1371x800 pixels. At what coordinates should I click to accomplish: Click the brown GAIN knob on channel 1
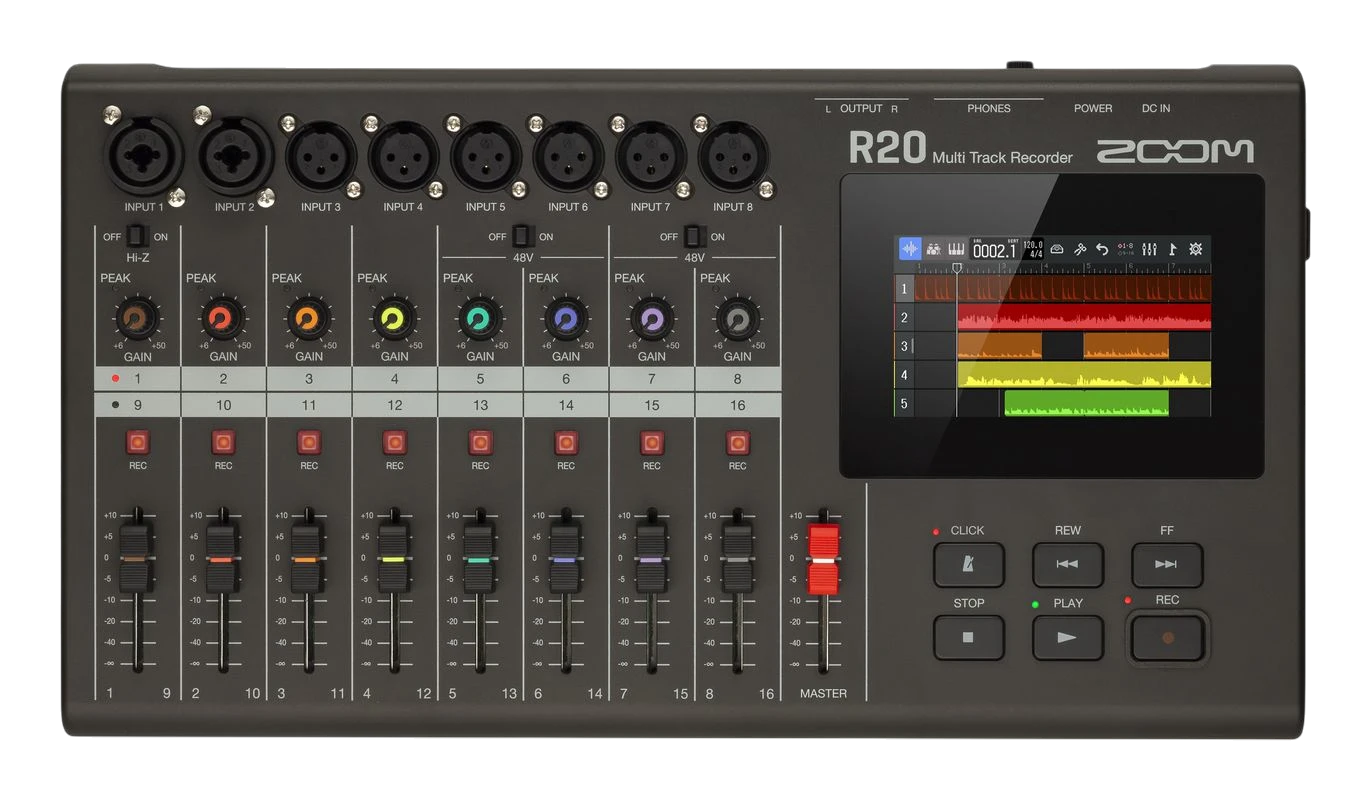click(x=136, y=319)
